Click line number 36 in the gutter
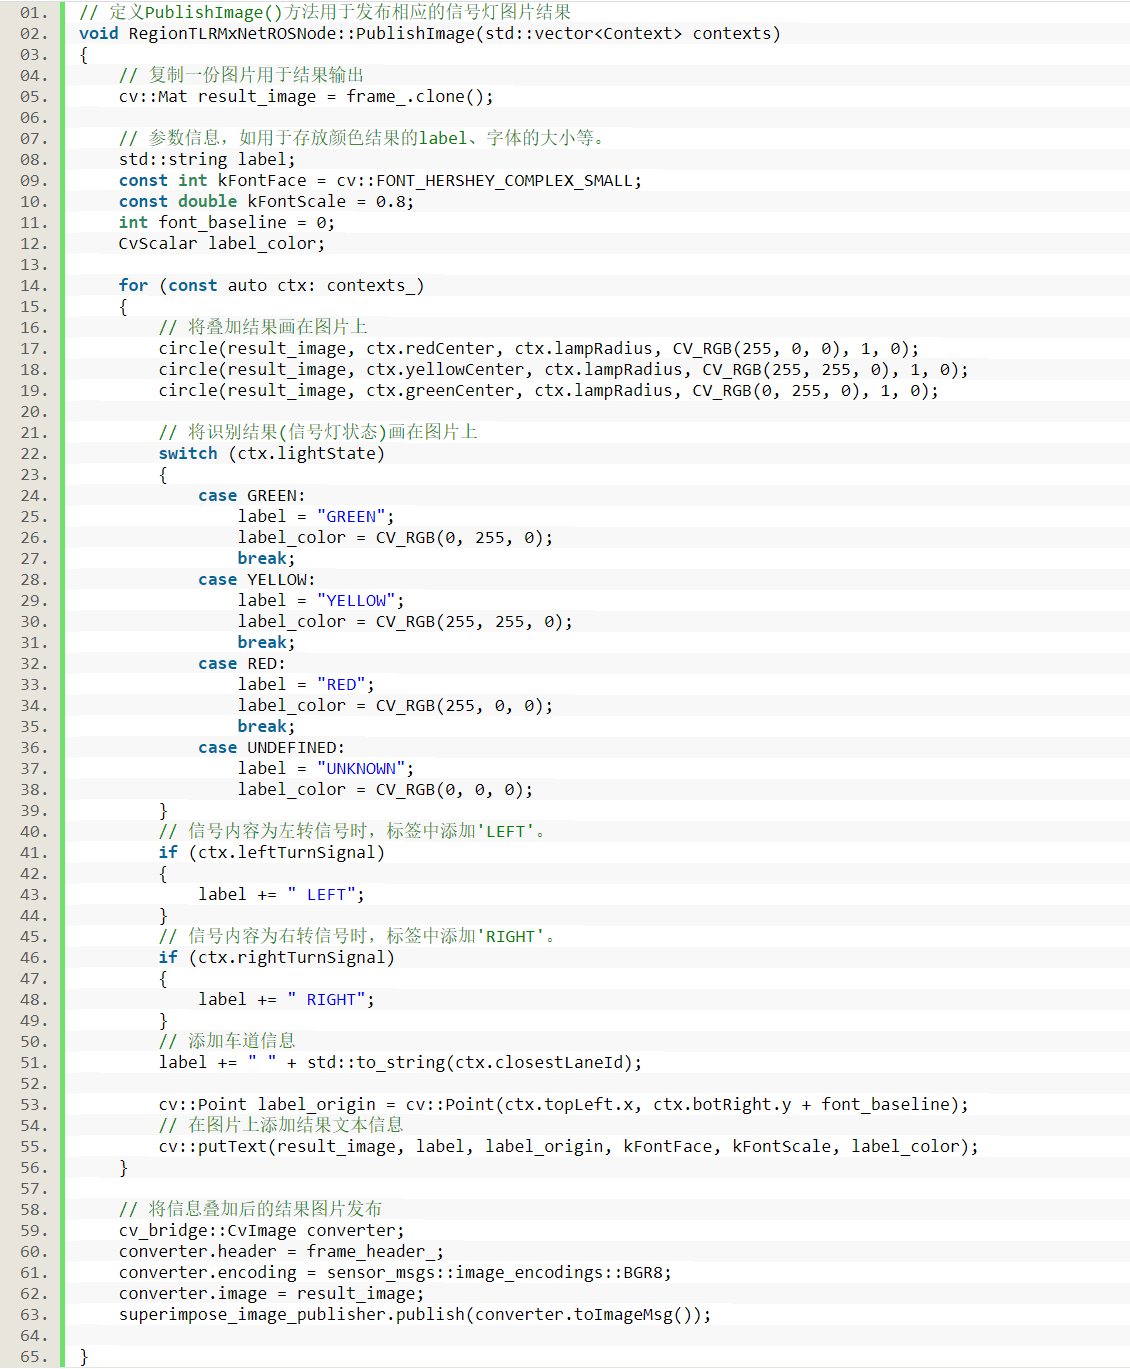The image size is (1130, 1369). click(32, 747)
